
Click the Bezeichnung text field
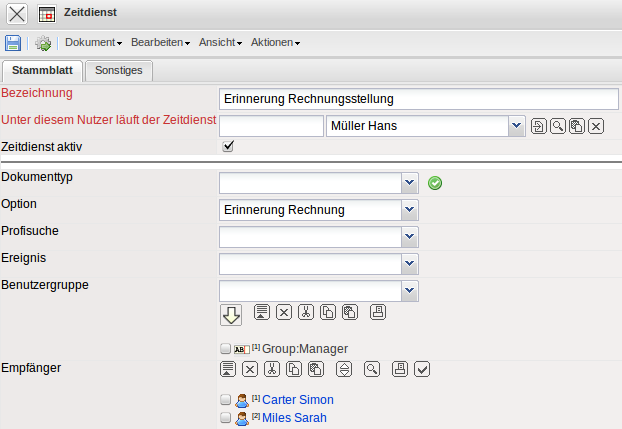[x=418, y=99]
